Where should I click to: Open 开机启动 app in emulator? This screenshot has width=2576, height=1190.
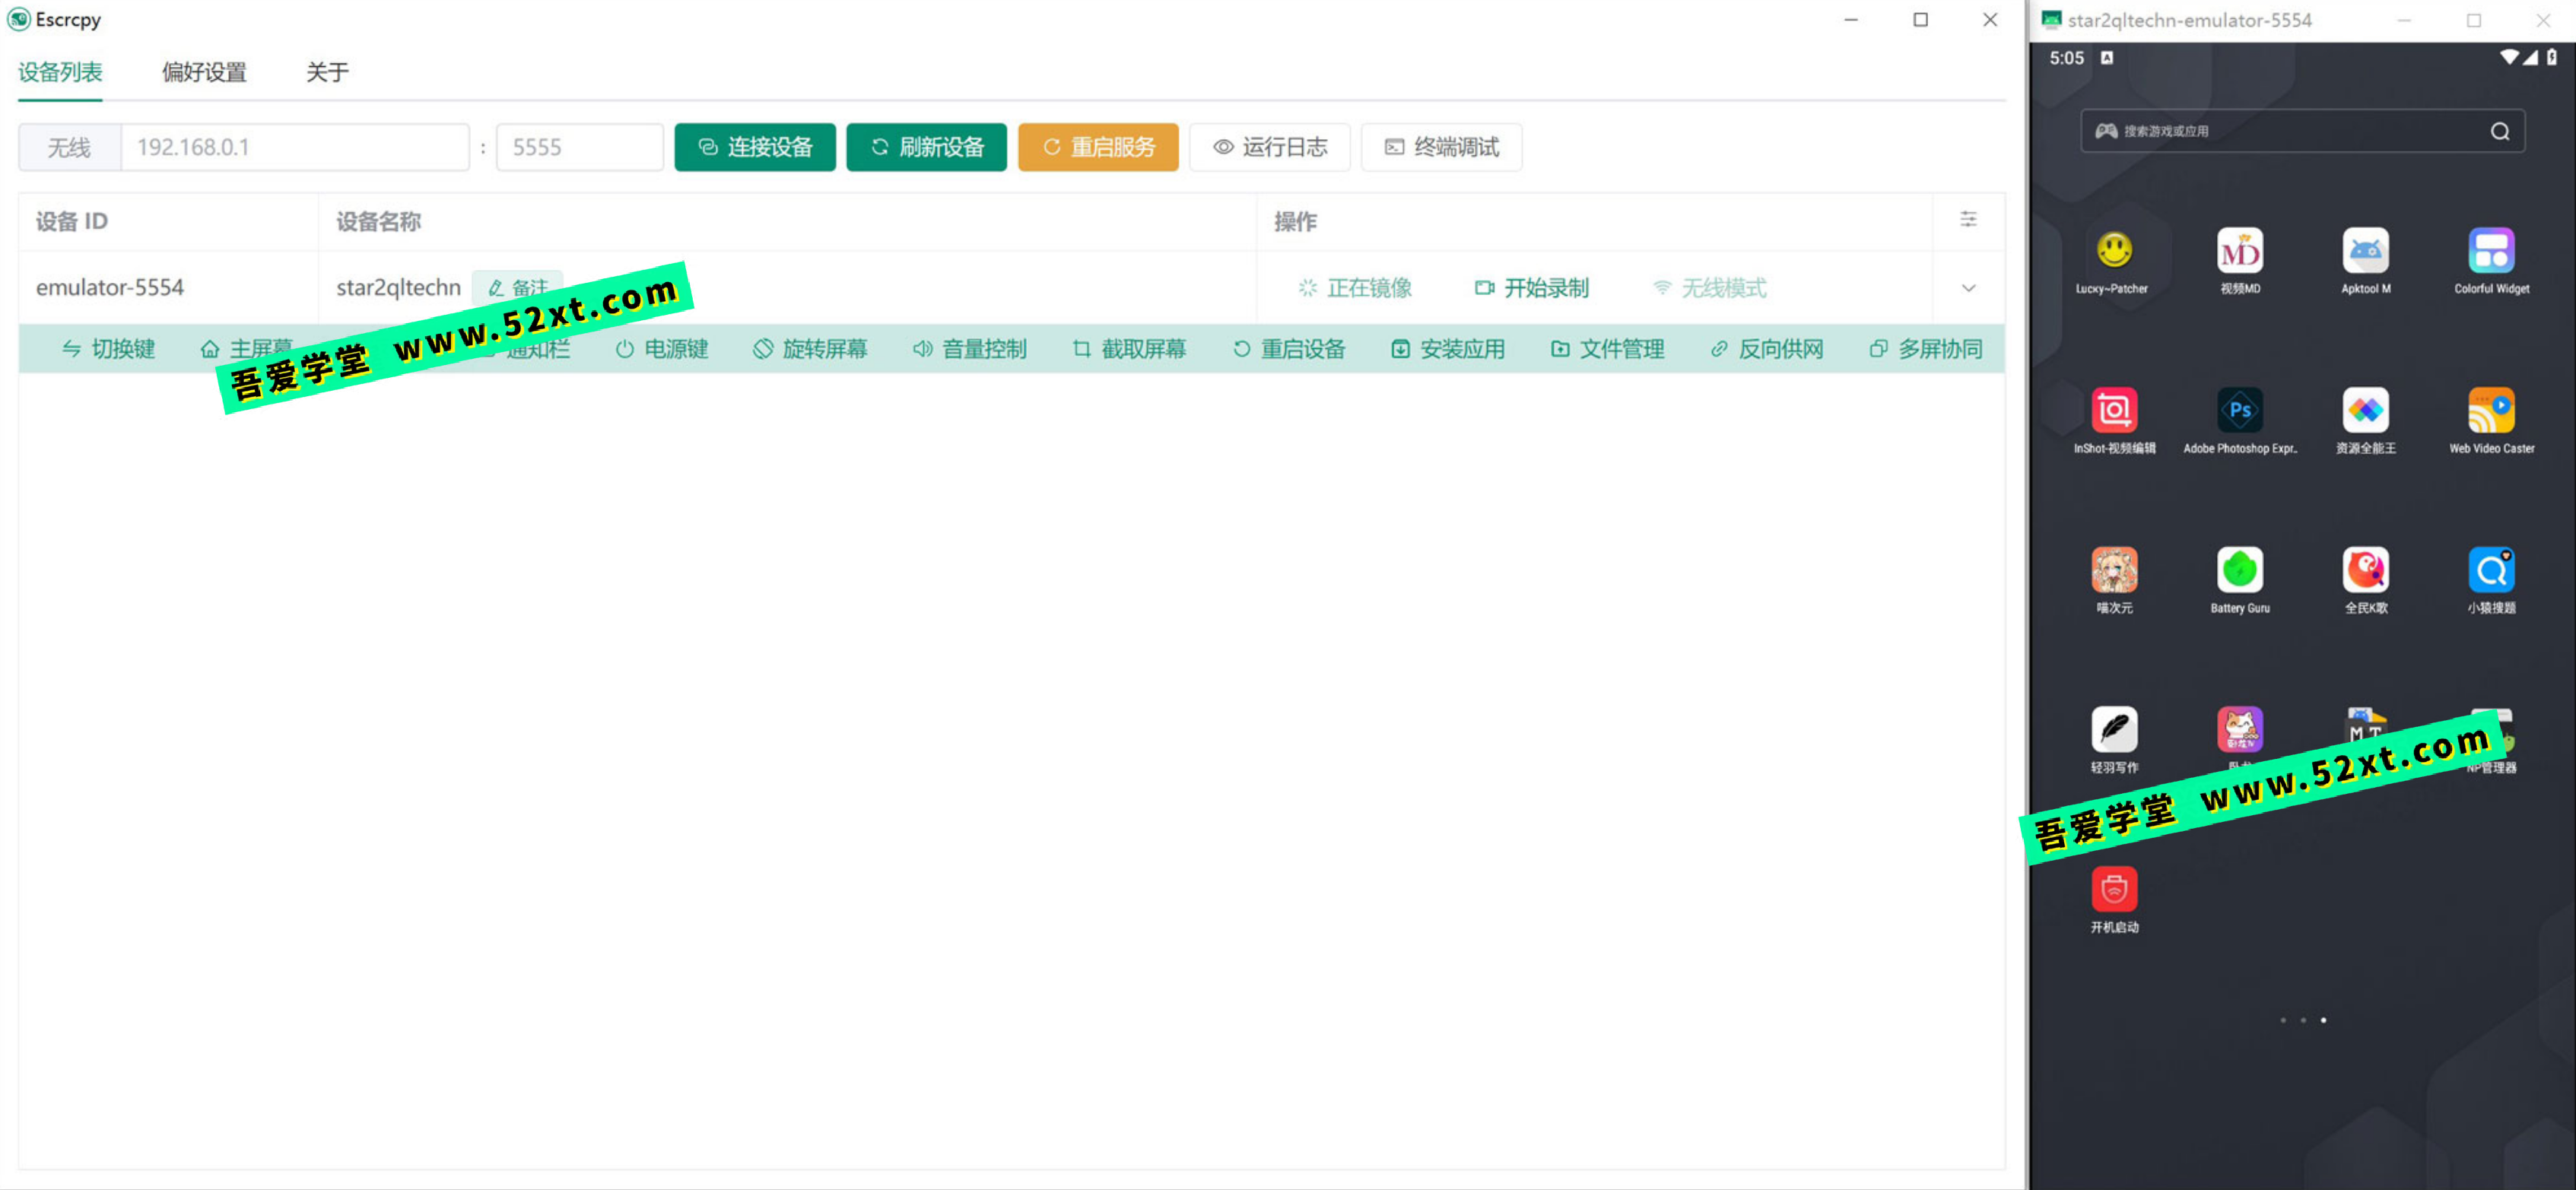(2113, 900)
